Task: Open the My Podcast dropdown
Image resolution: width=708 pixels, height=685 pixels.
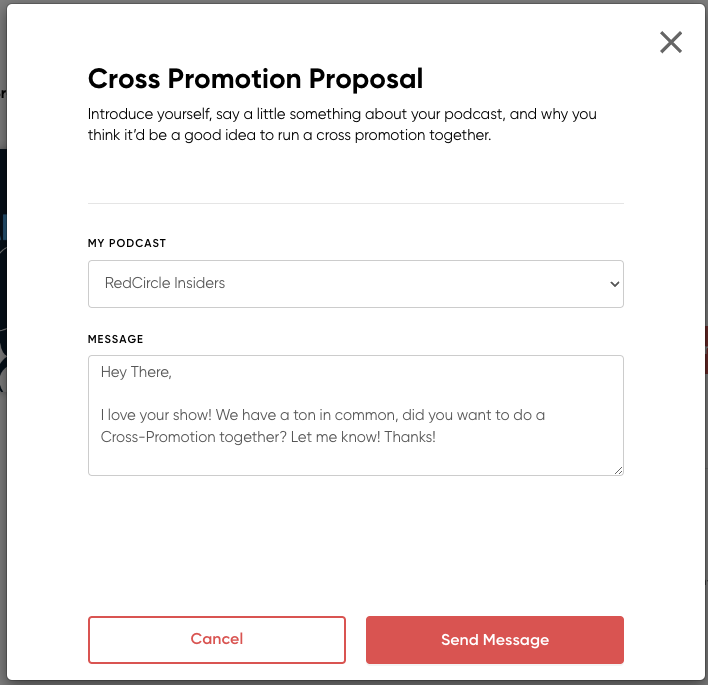Action: coord(355,284)
